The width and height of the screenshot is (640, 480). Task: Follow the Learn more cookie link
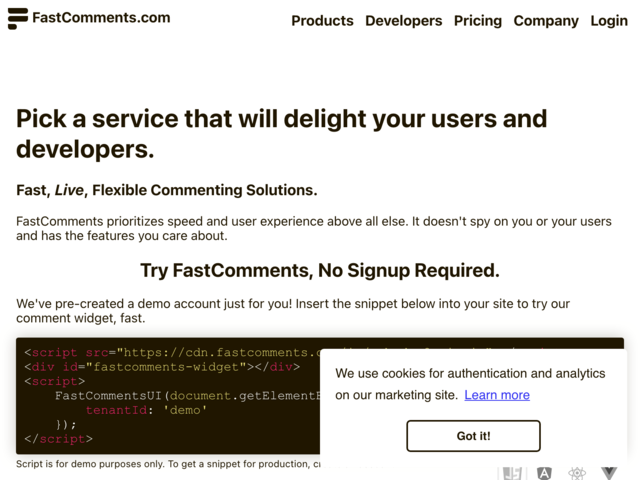[497, 395]
